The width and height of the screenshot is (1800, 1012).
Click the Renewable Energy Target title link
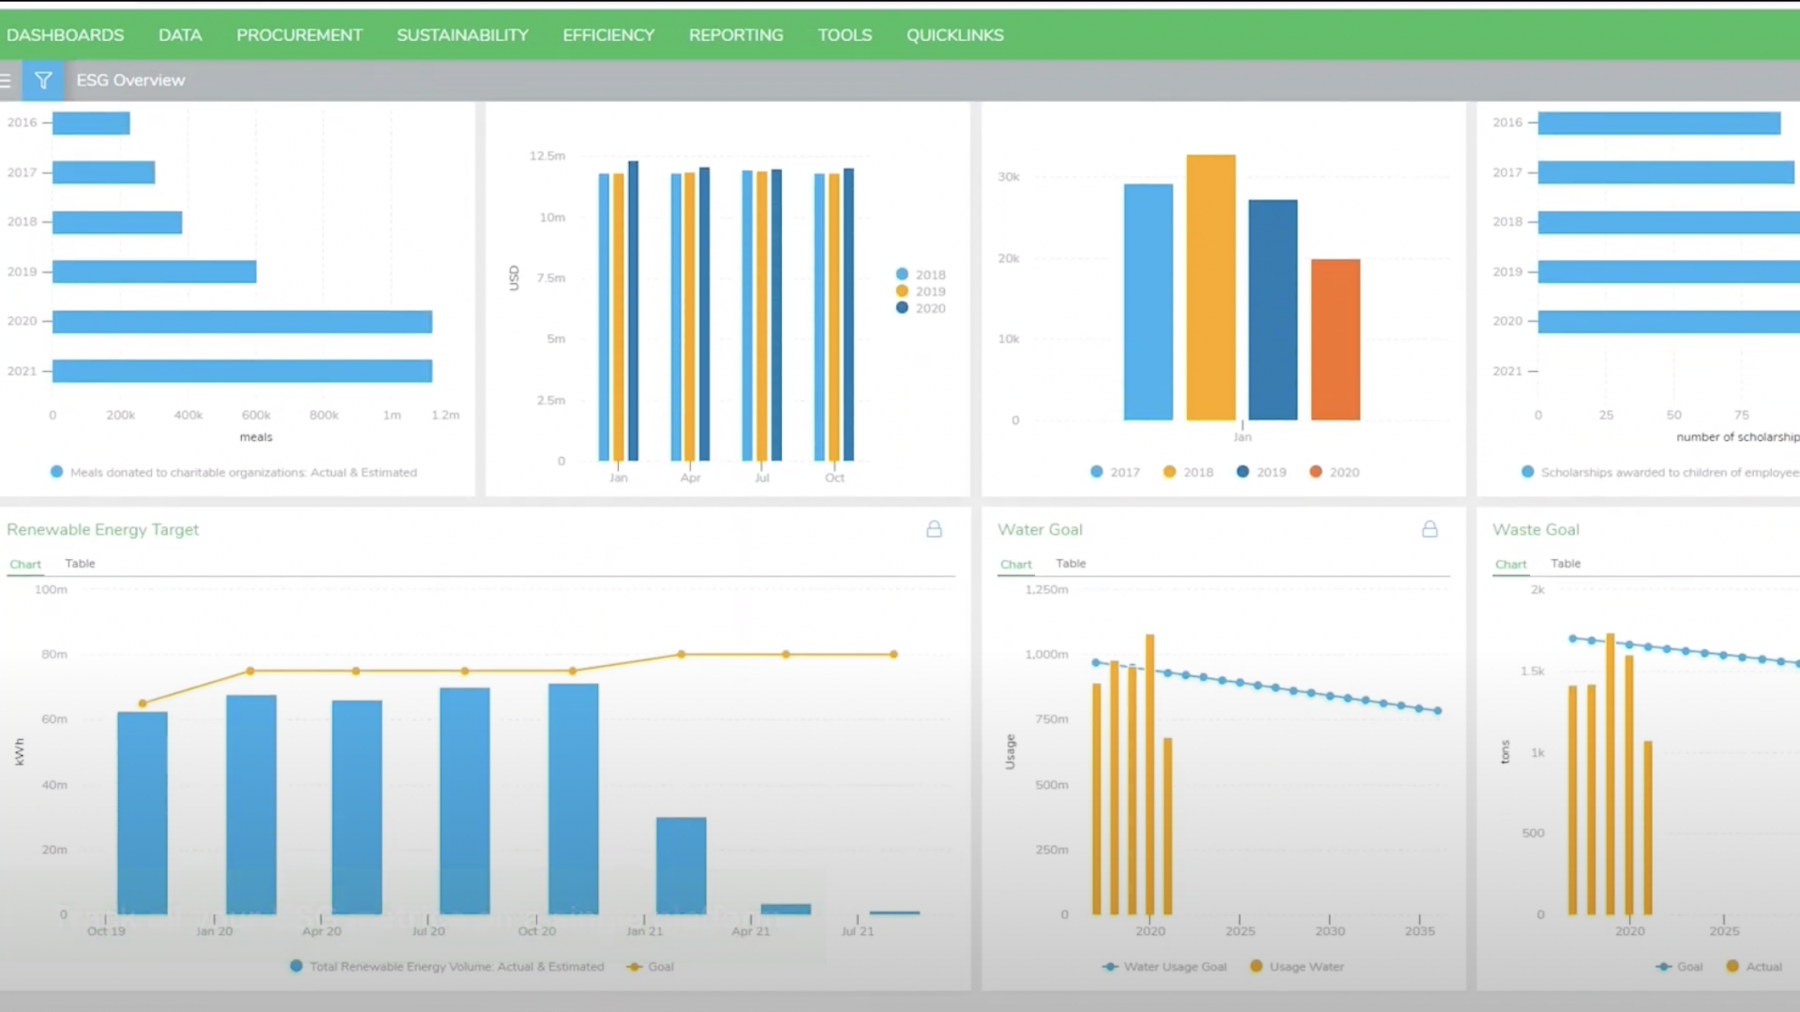(103, 530)
